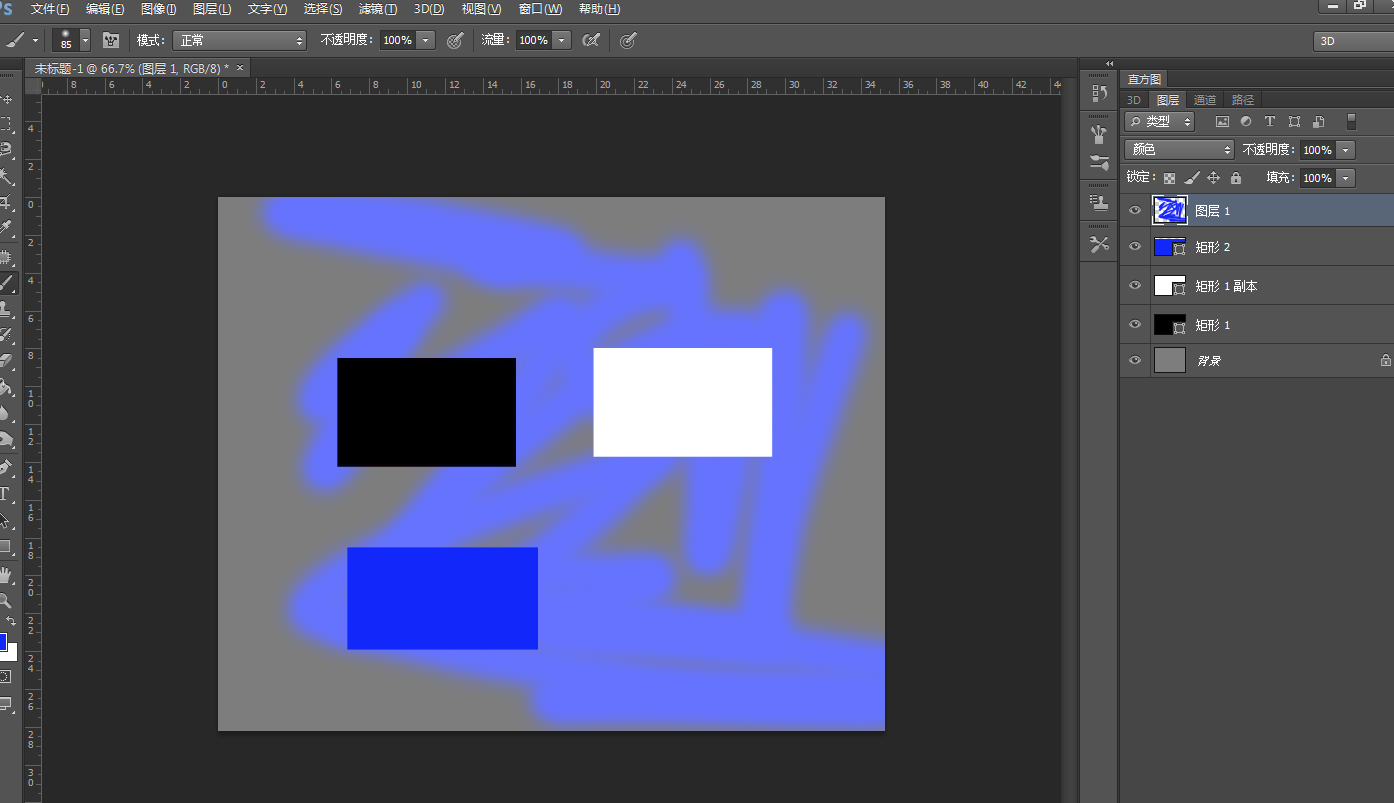Click the lock transparent pixels icon

(x=1169, y=178)
